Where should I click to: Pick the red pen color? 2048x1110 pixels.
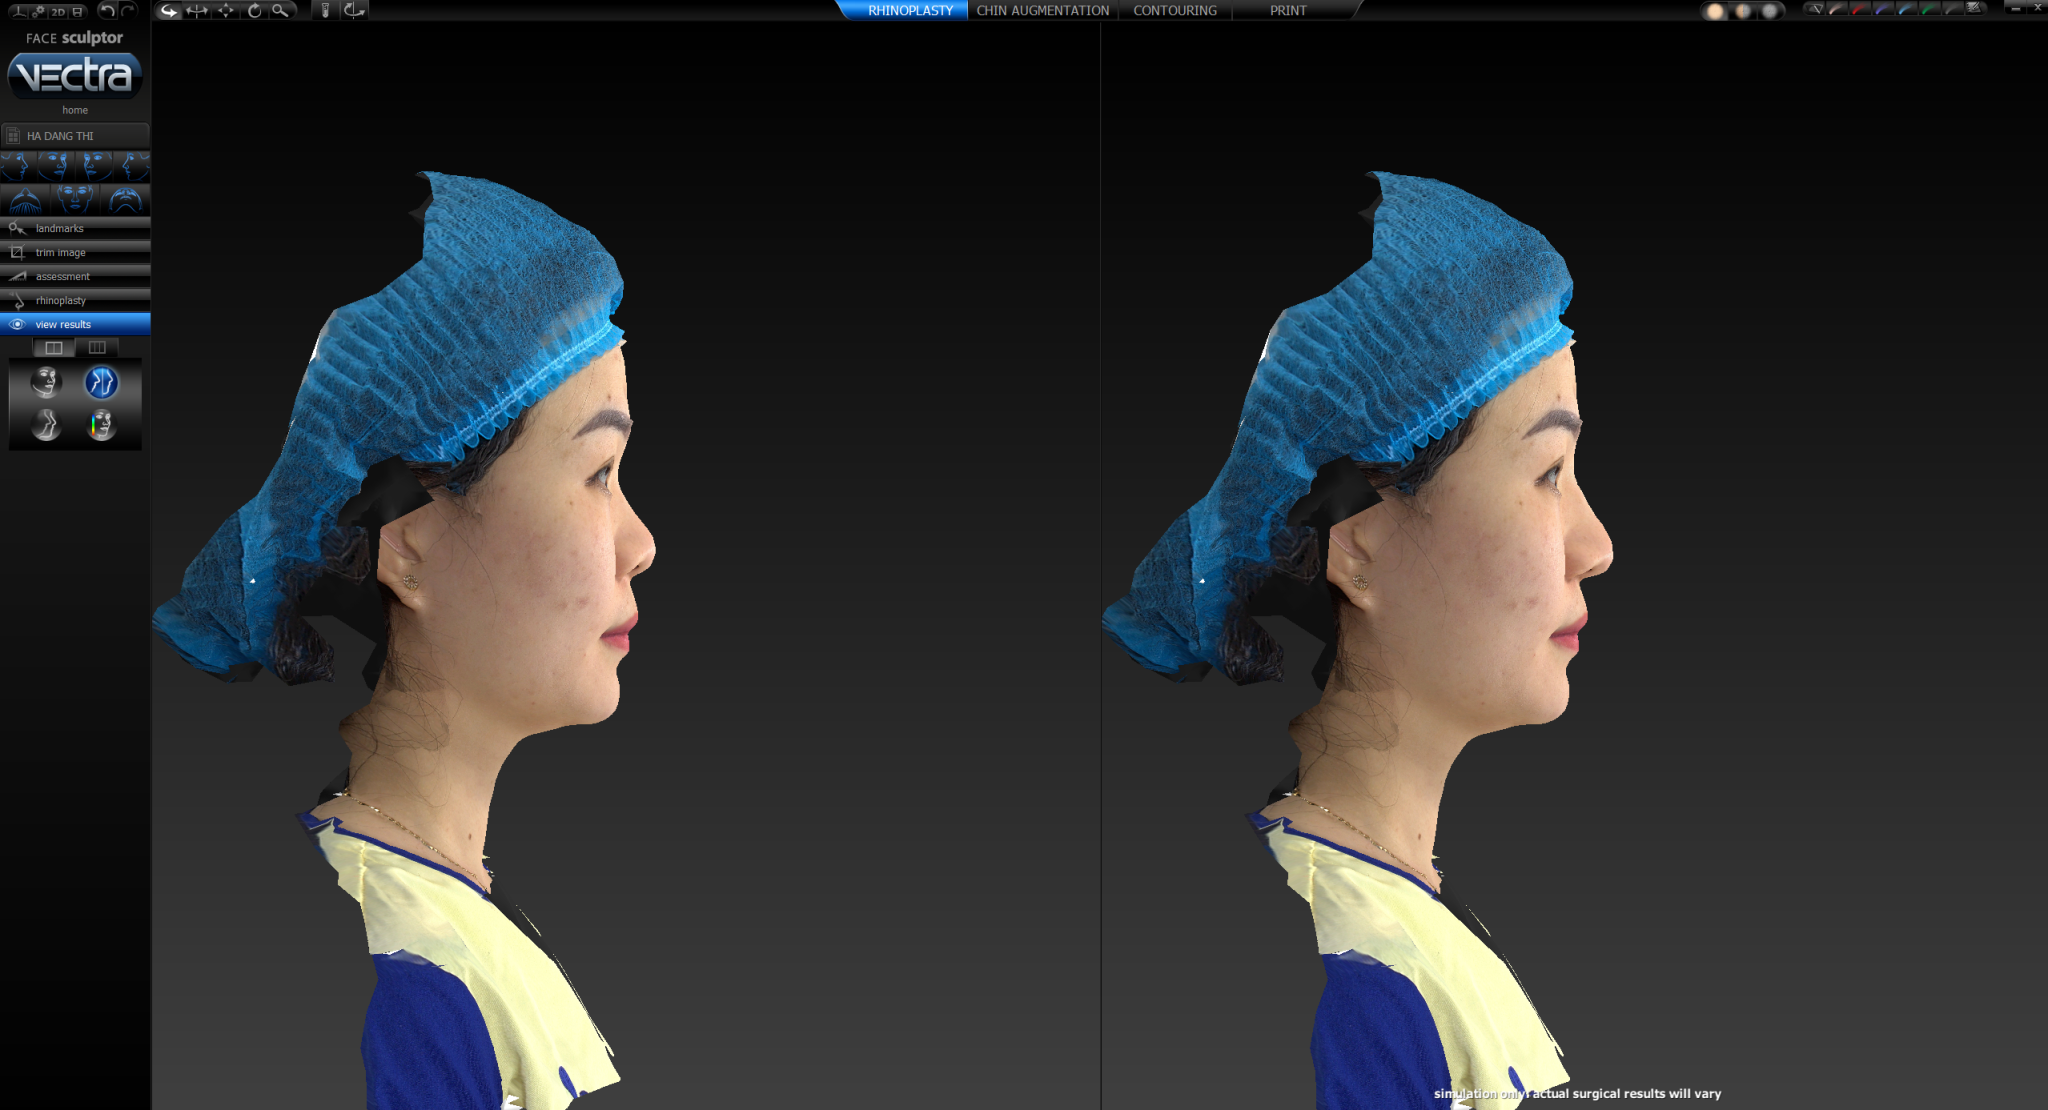[1860, 9]
